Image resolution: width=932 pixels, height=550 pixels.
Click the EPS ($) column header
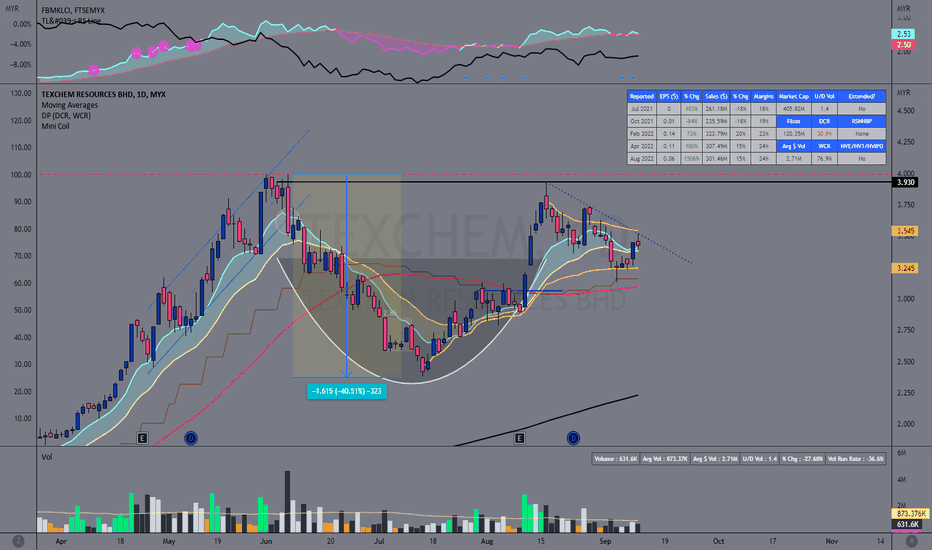[x=669, y=96]
